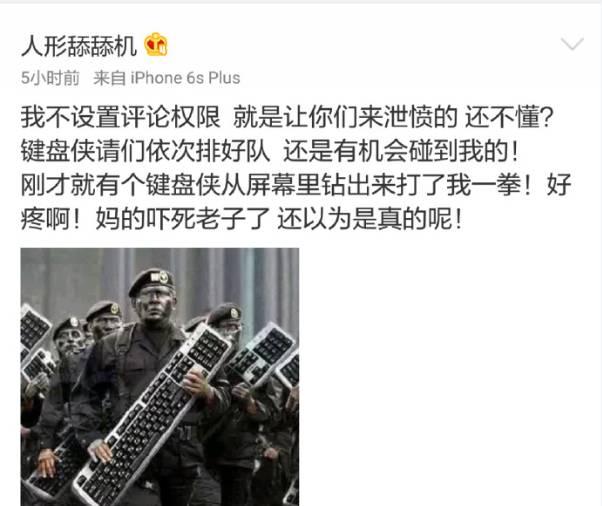Click the post line starting 刚才就有个键盘侠

tap(296, 185)
